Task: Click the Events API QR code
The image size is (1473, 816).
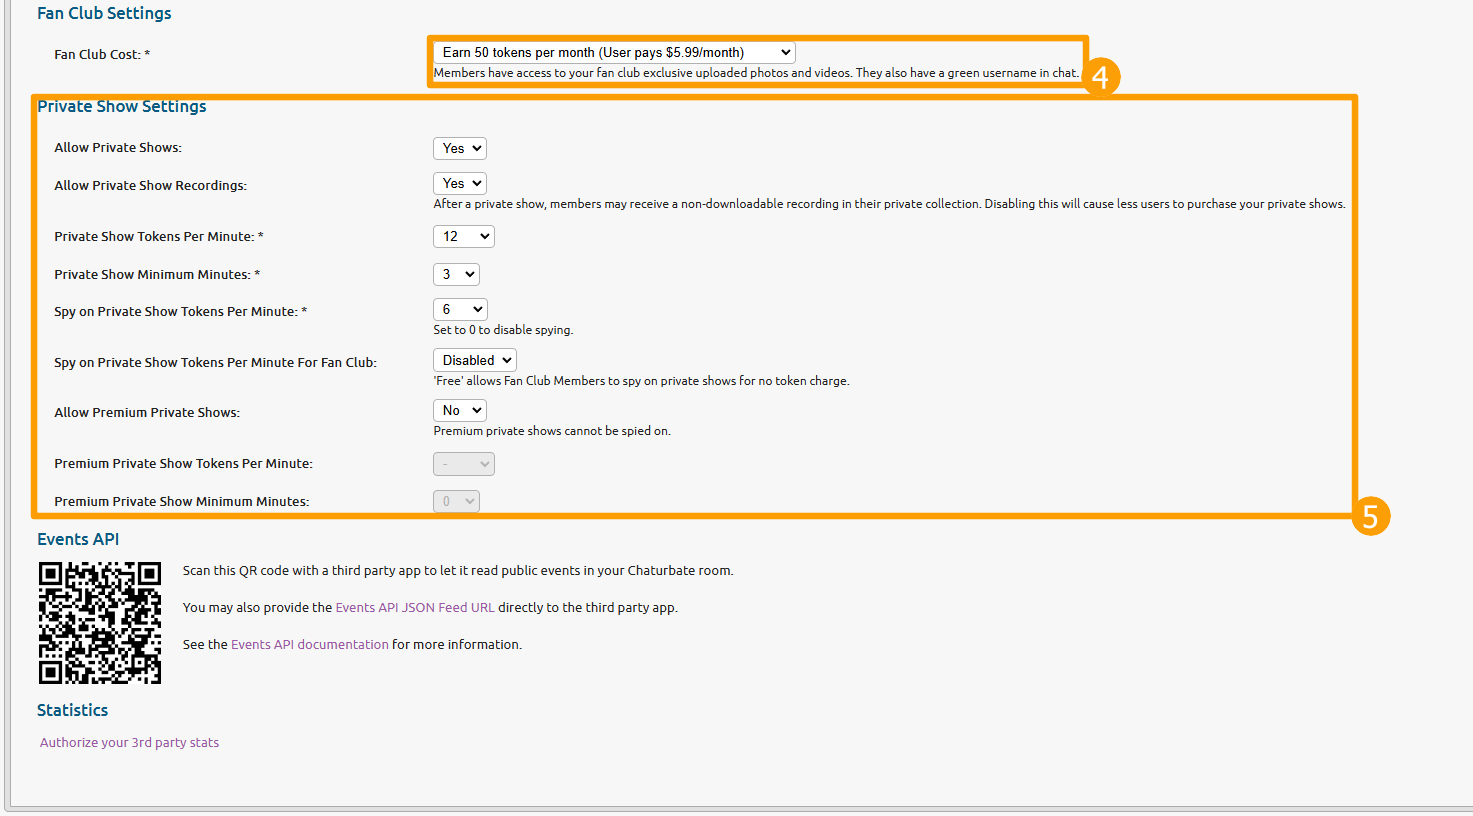Action: point(100,623)
